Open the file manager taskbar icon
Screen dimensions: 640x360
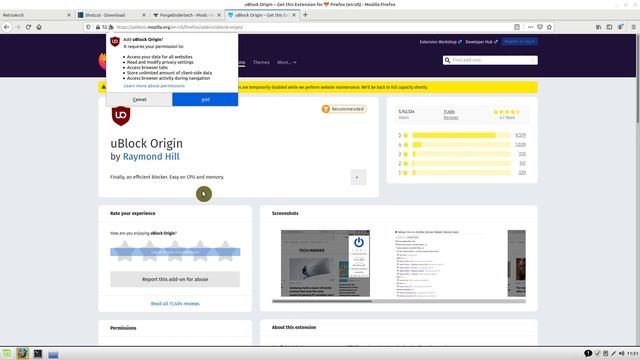pos(53,354)
